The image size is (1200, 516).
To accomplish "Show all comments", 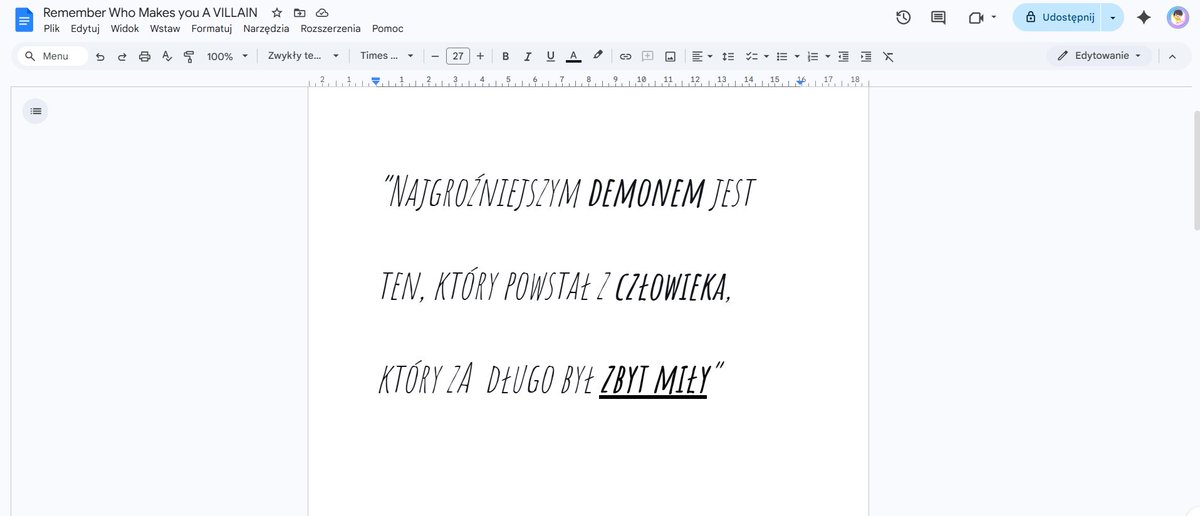I will click(x=938, y=17).
